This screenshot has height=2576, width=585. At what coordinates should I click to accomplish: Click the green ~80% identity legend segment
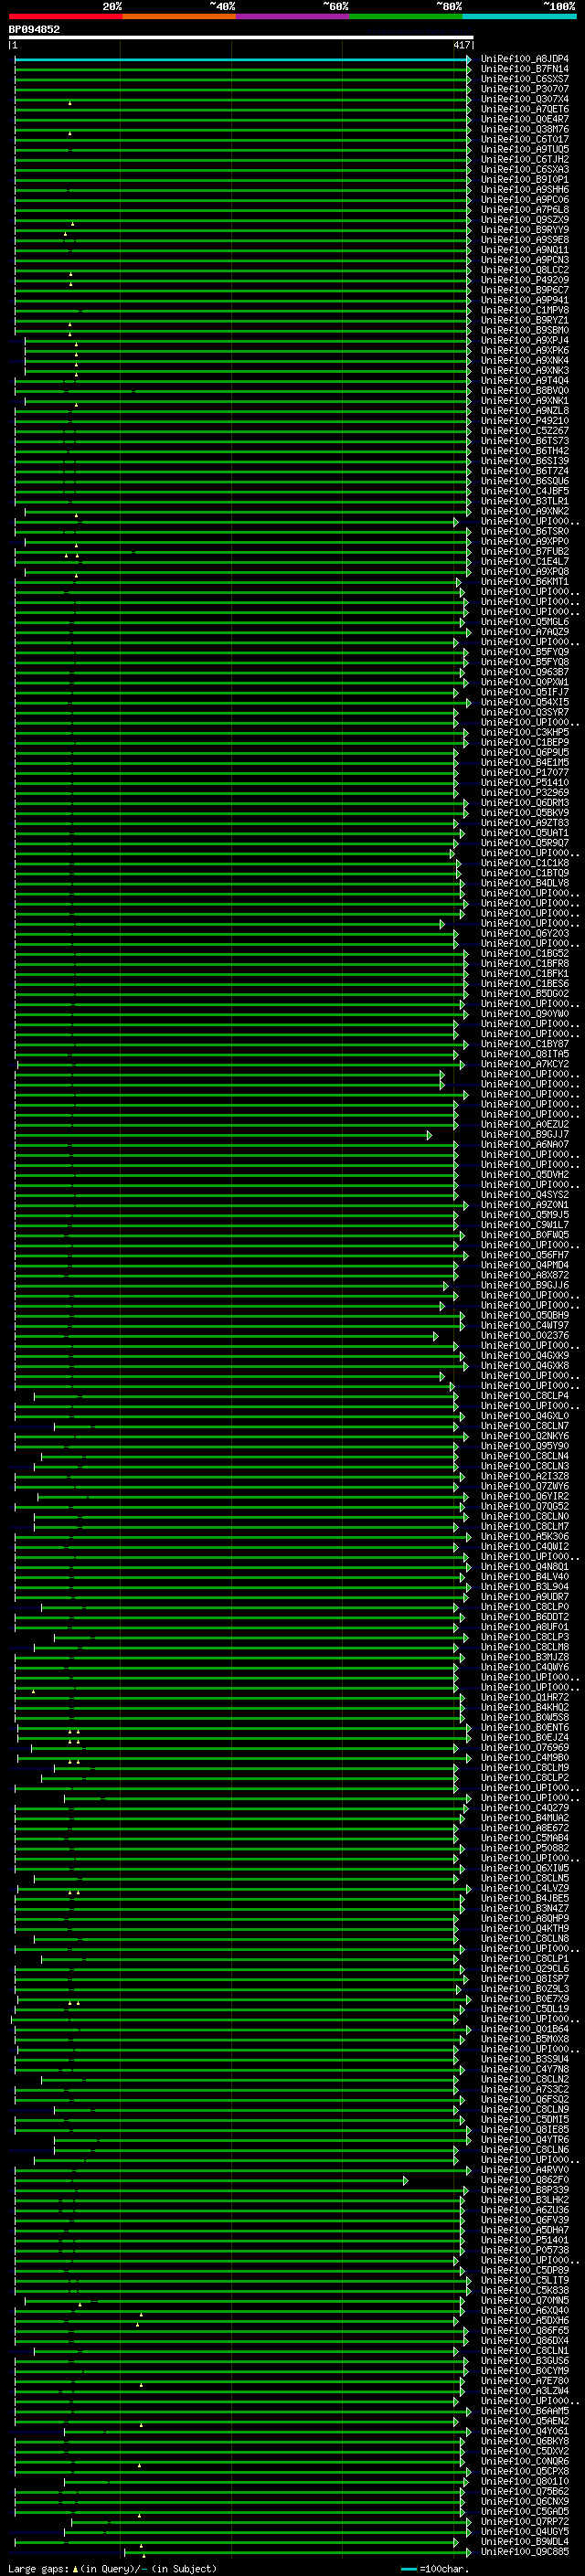(406, 16)
